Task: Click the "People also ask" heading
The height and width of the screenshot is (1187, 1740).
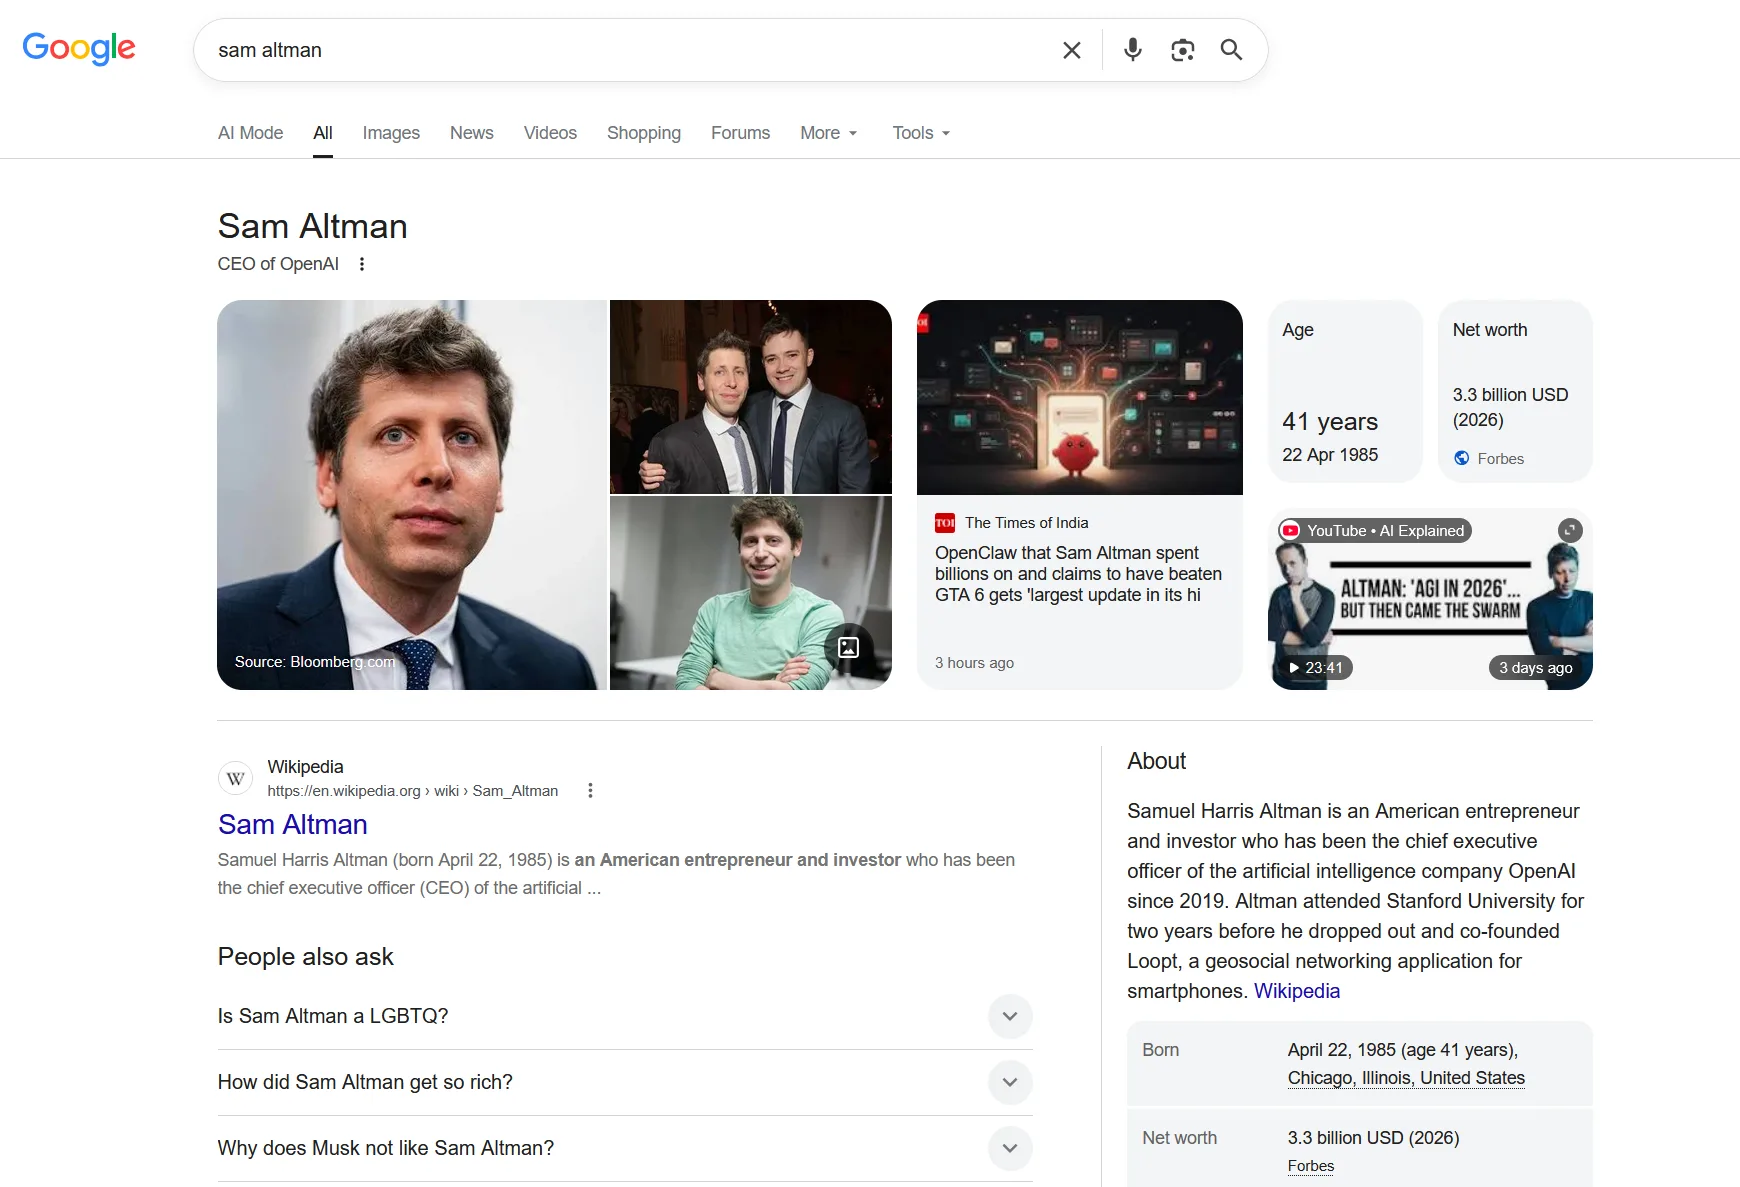Action: pos(306,957)
